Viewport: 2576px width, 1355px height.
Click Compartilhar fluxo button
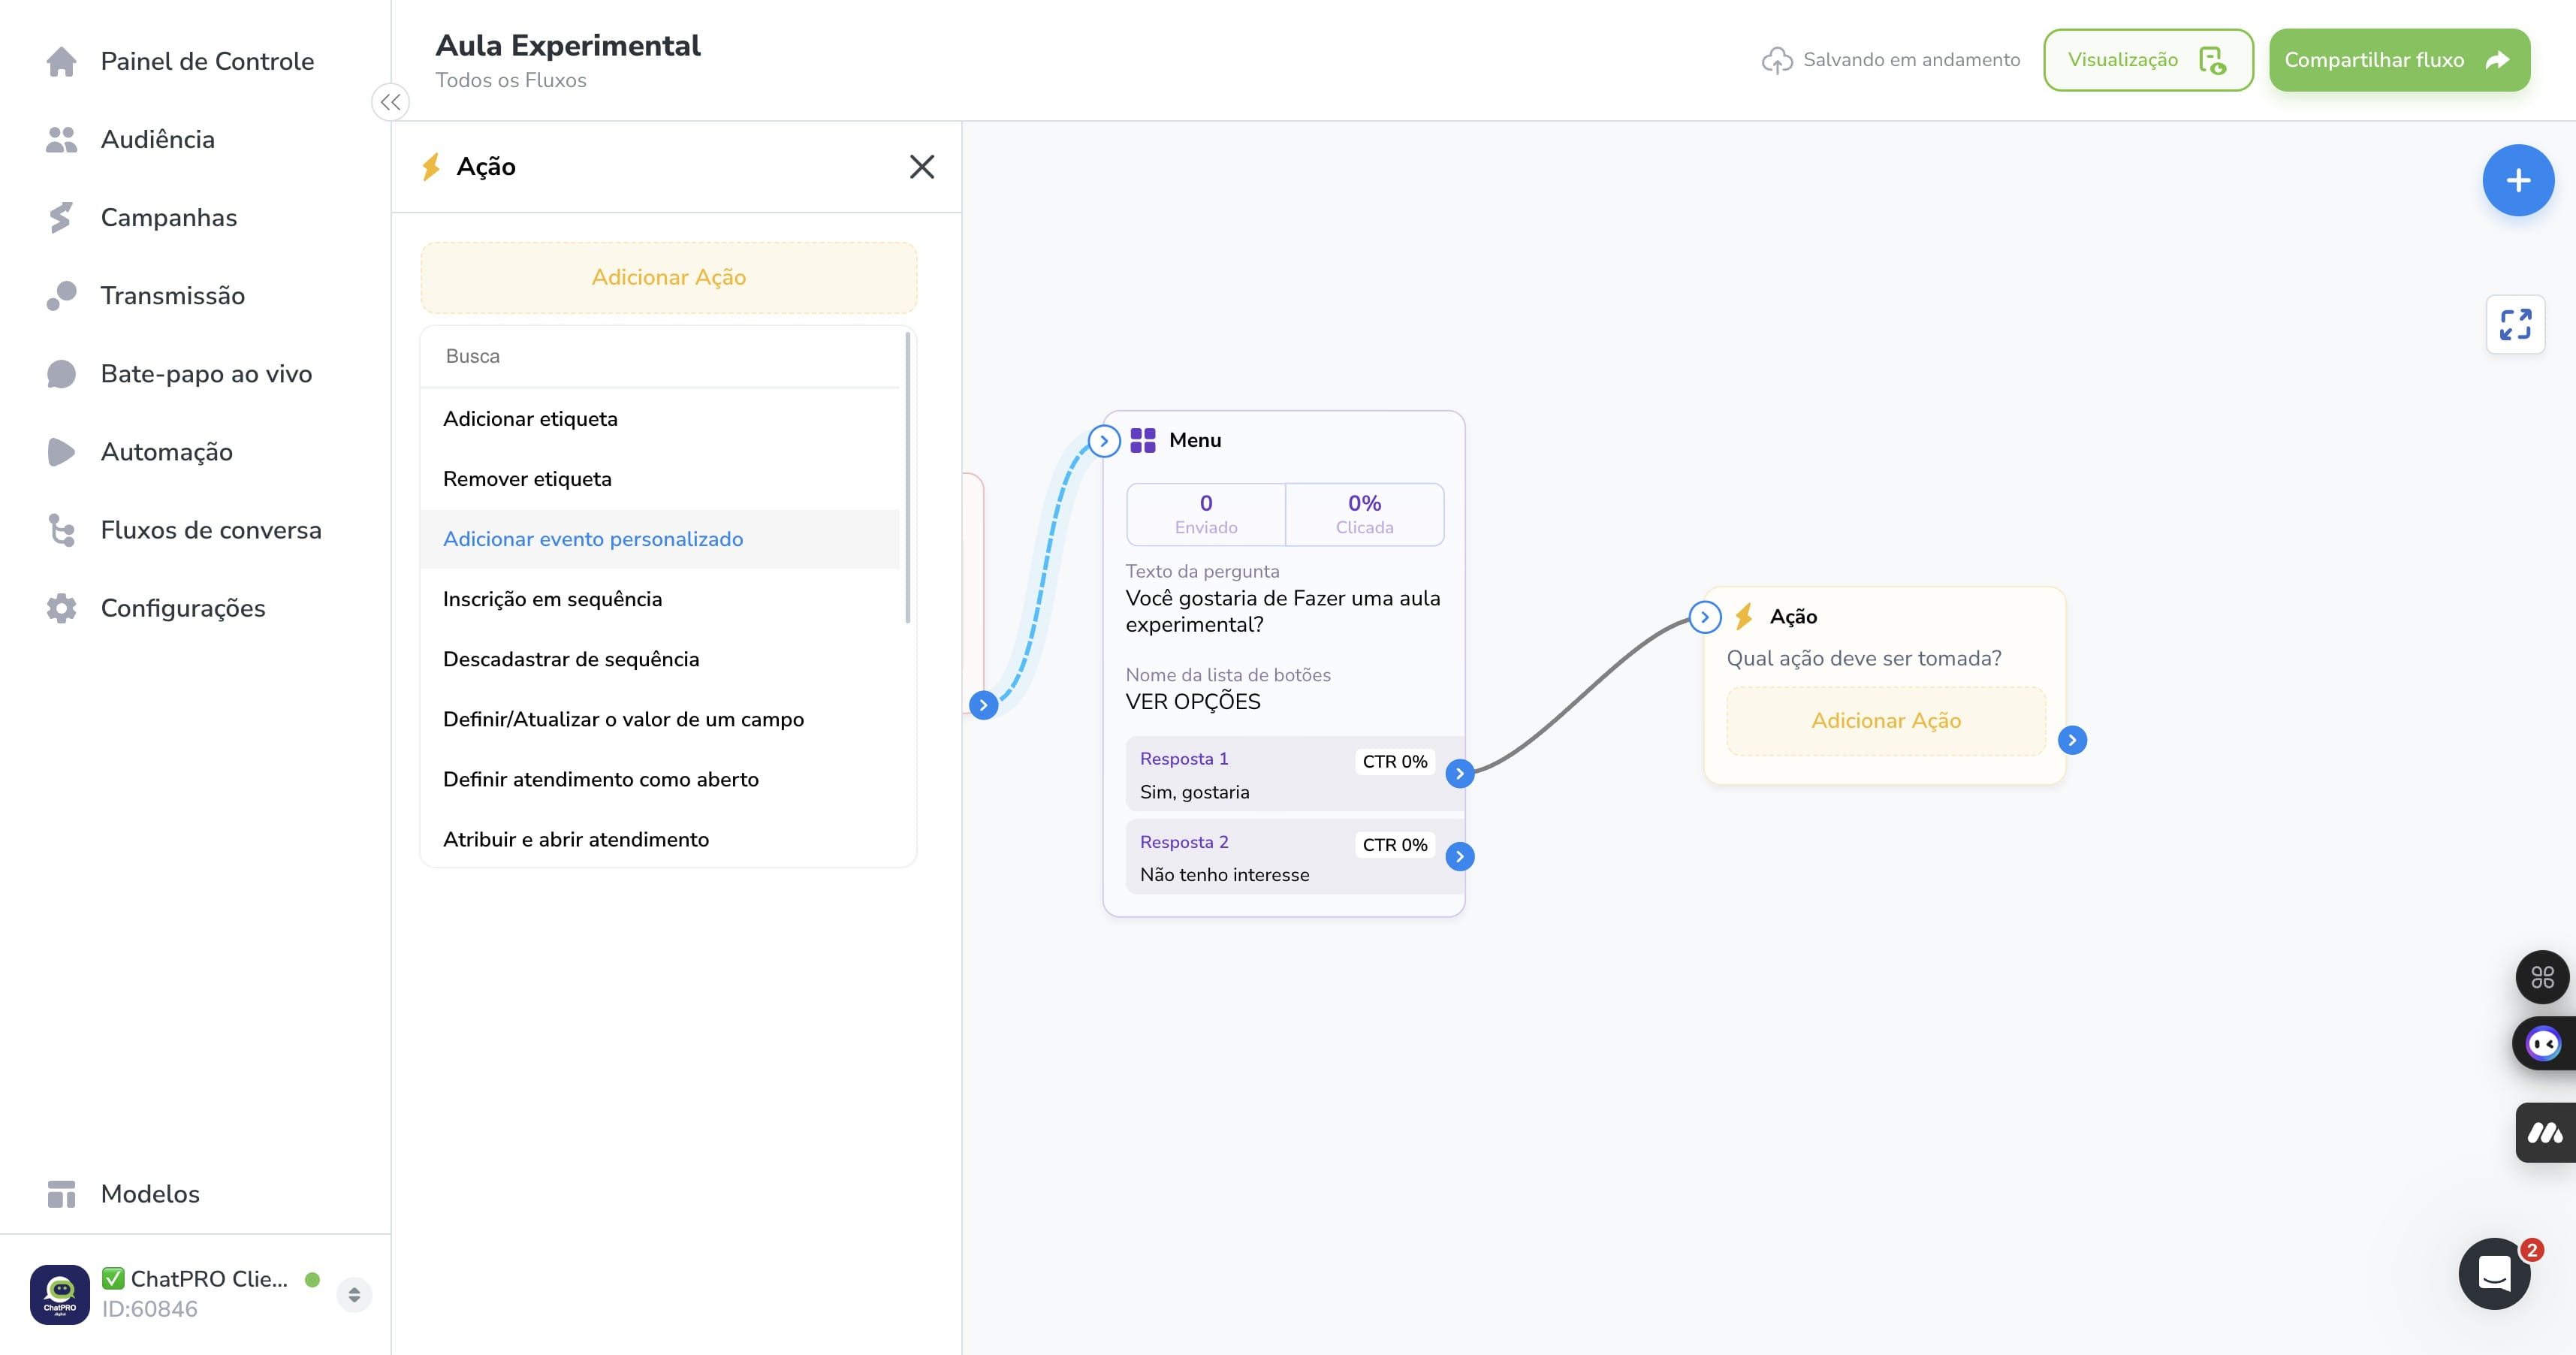[2399, 60]
